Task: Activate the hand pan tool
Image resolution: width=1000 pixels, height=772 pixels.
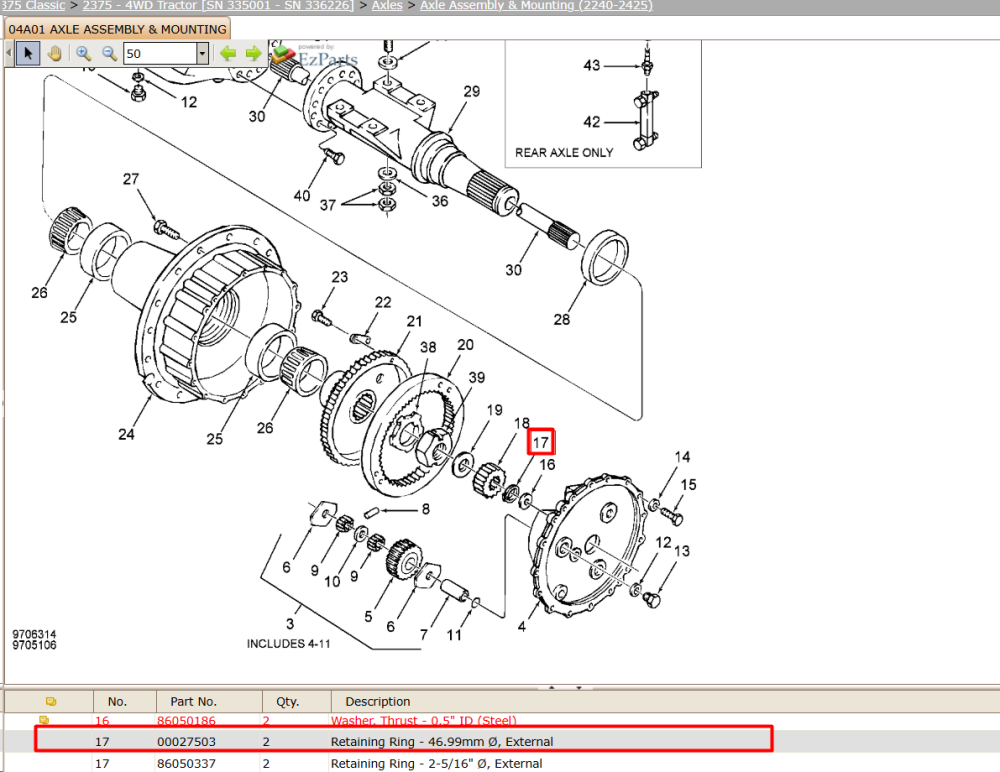Action: (x=55, y=53)
